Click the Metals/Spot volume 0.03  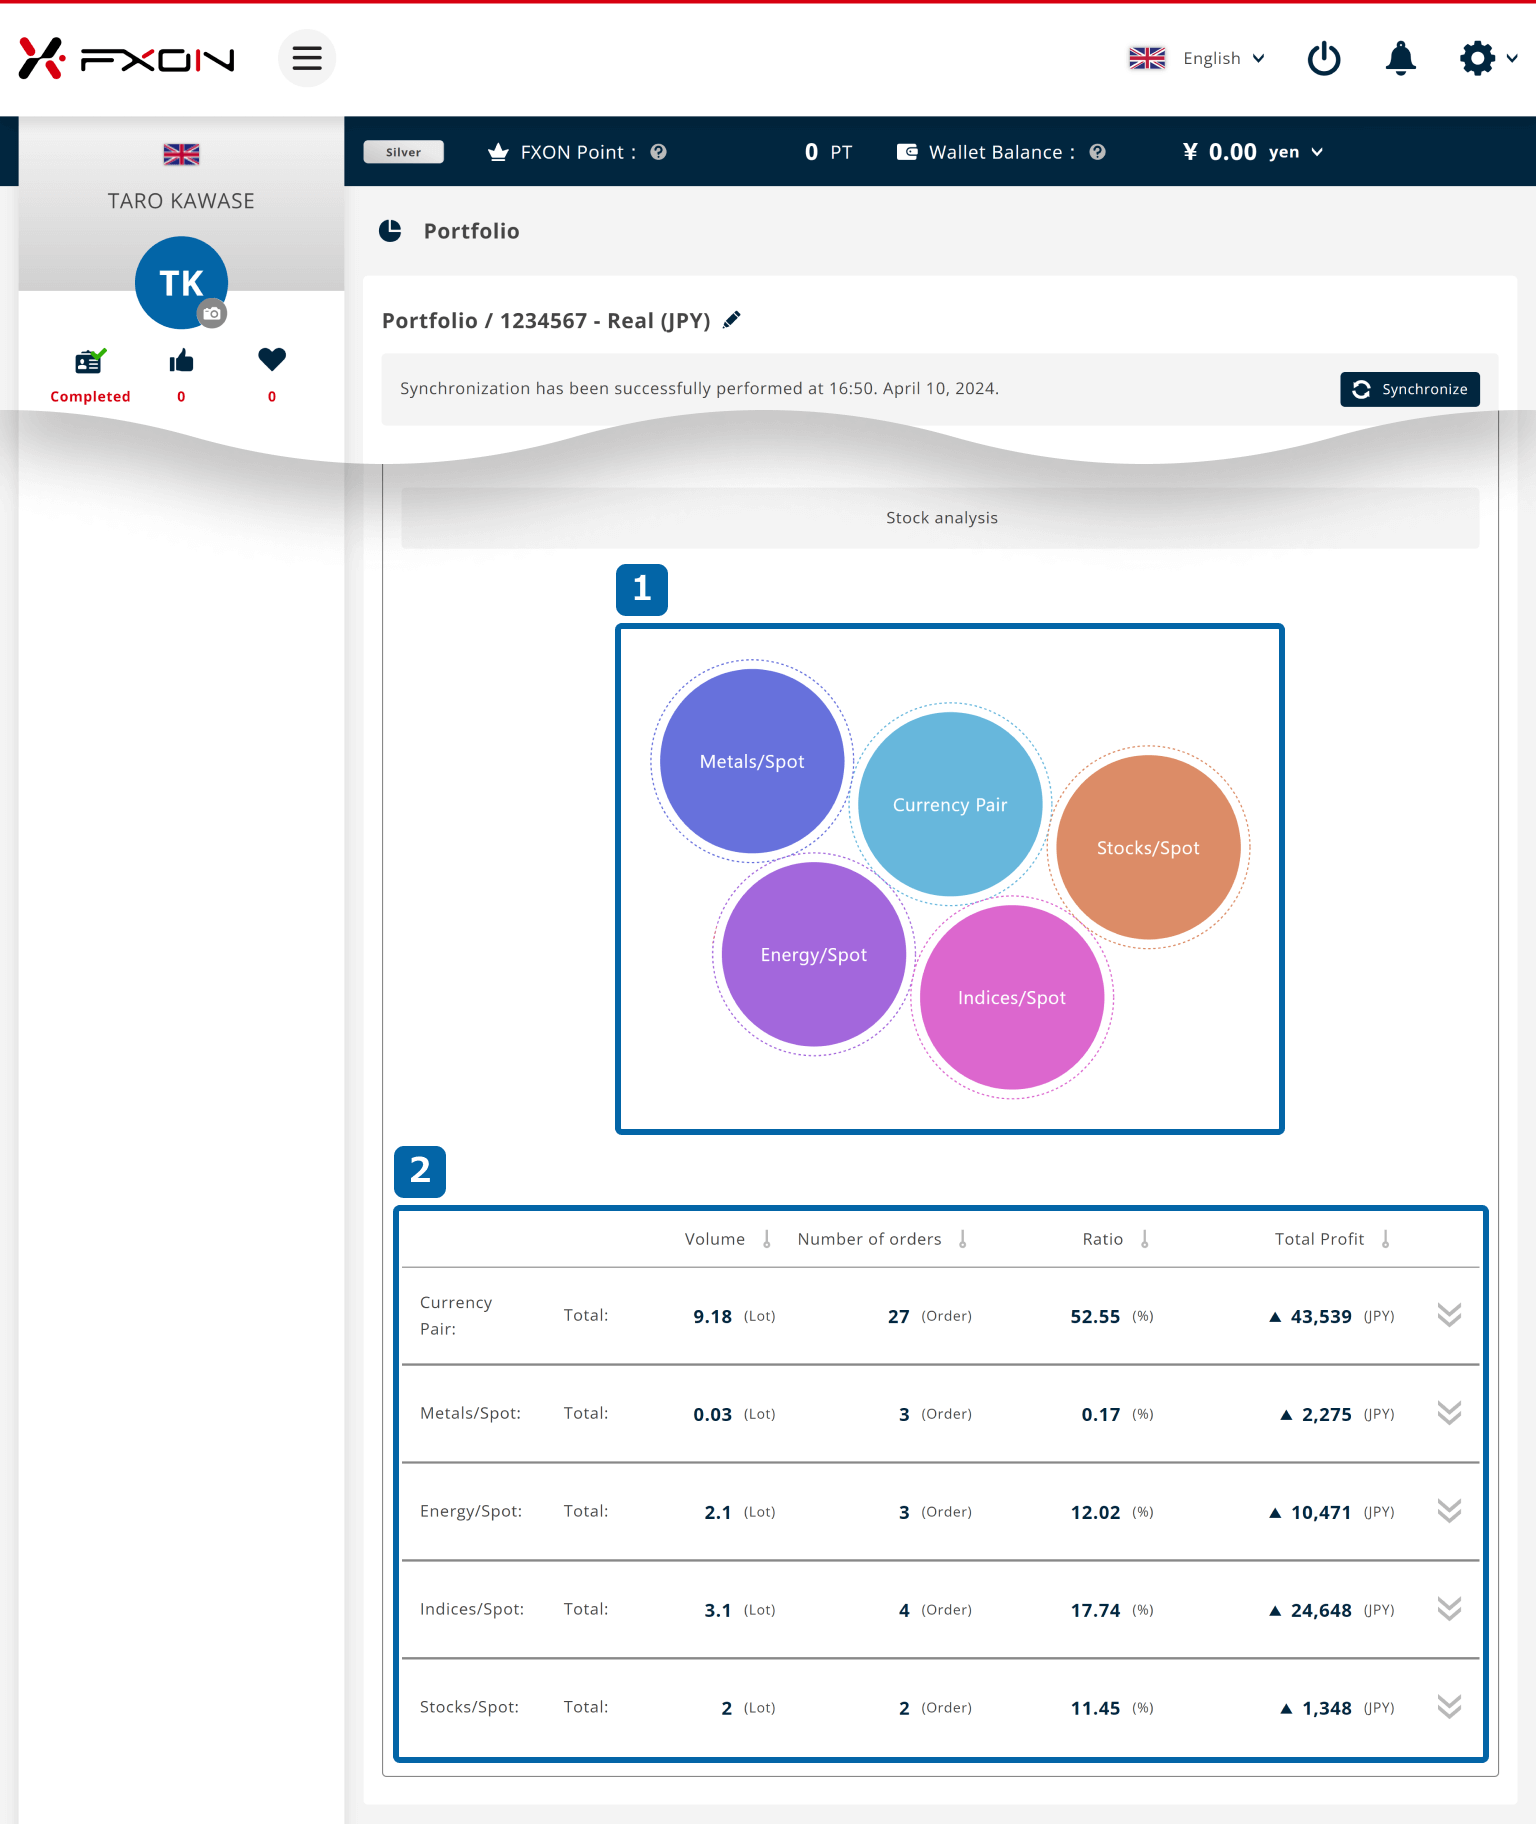pyautogui.click(x=712, y=1414)
